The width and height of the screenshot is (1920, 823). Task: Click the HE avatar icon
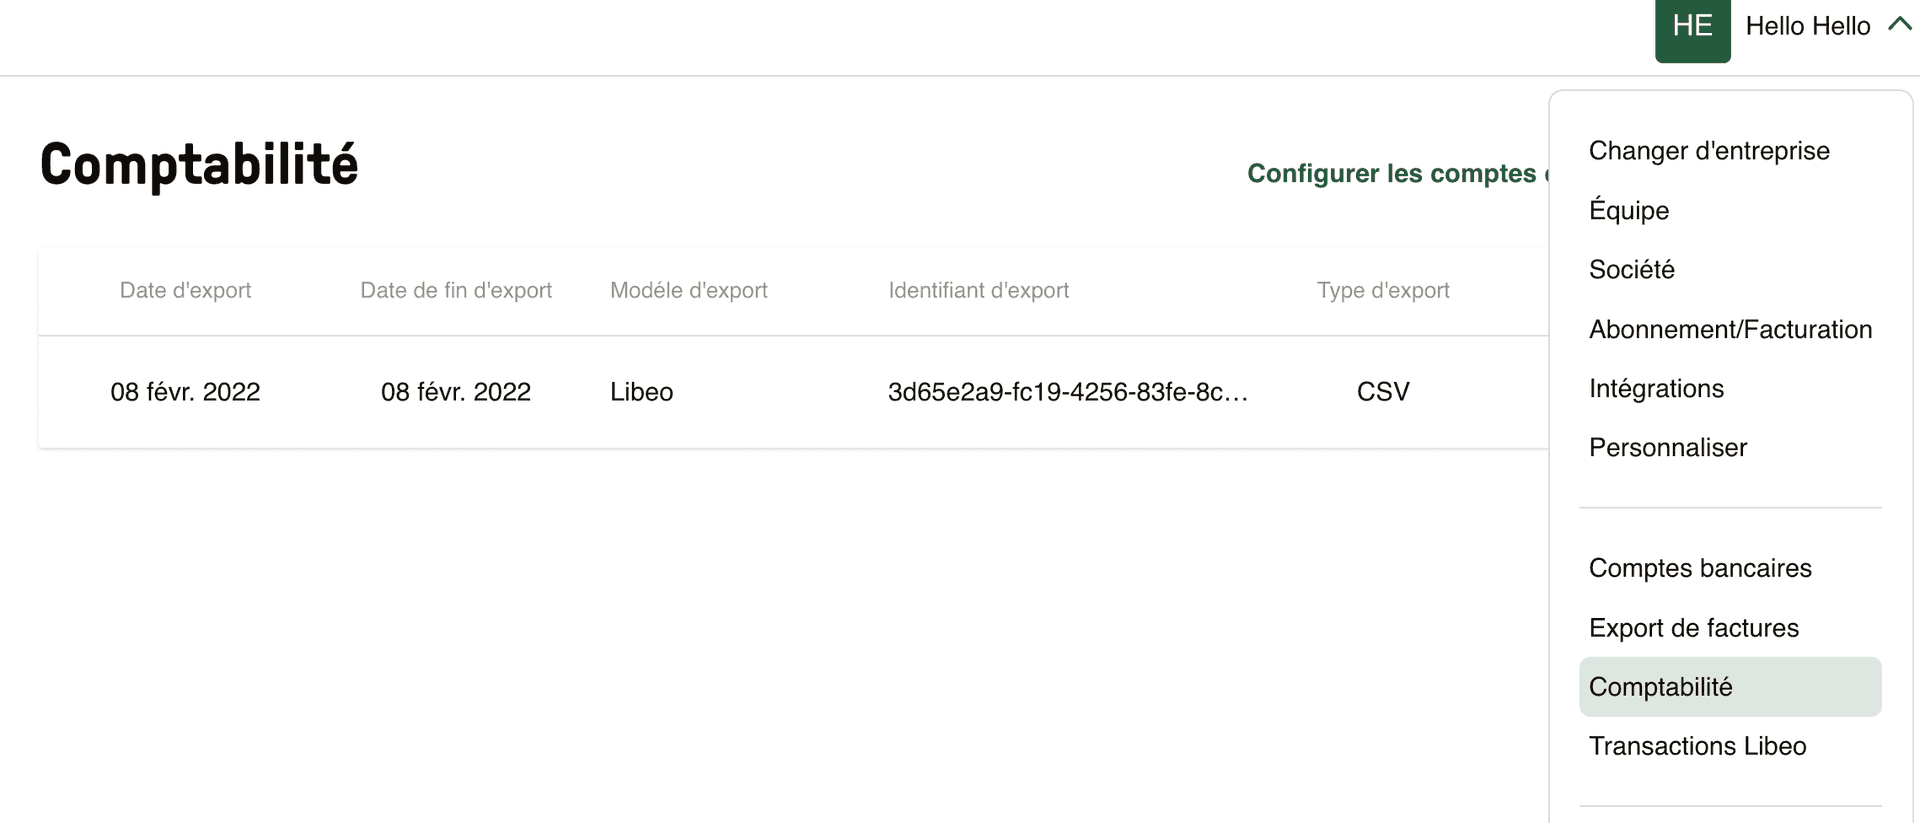click(x=1692, y=28)
